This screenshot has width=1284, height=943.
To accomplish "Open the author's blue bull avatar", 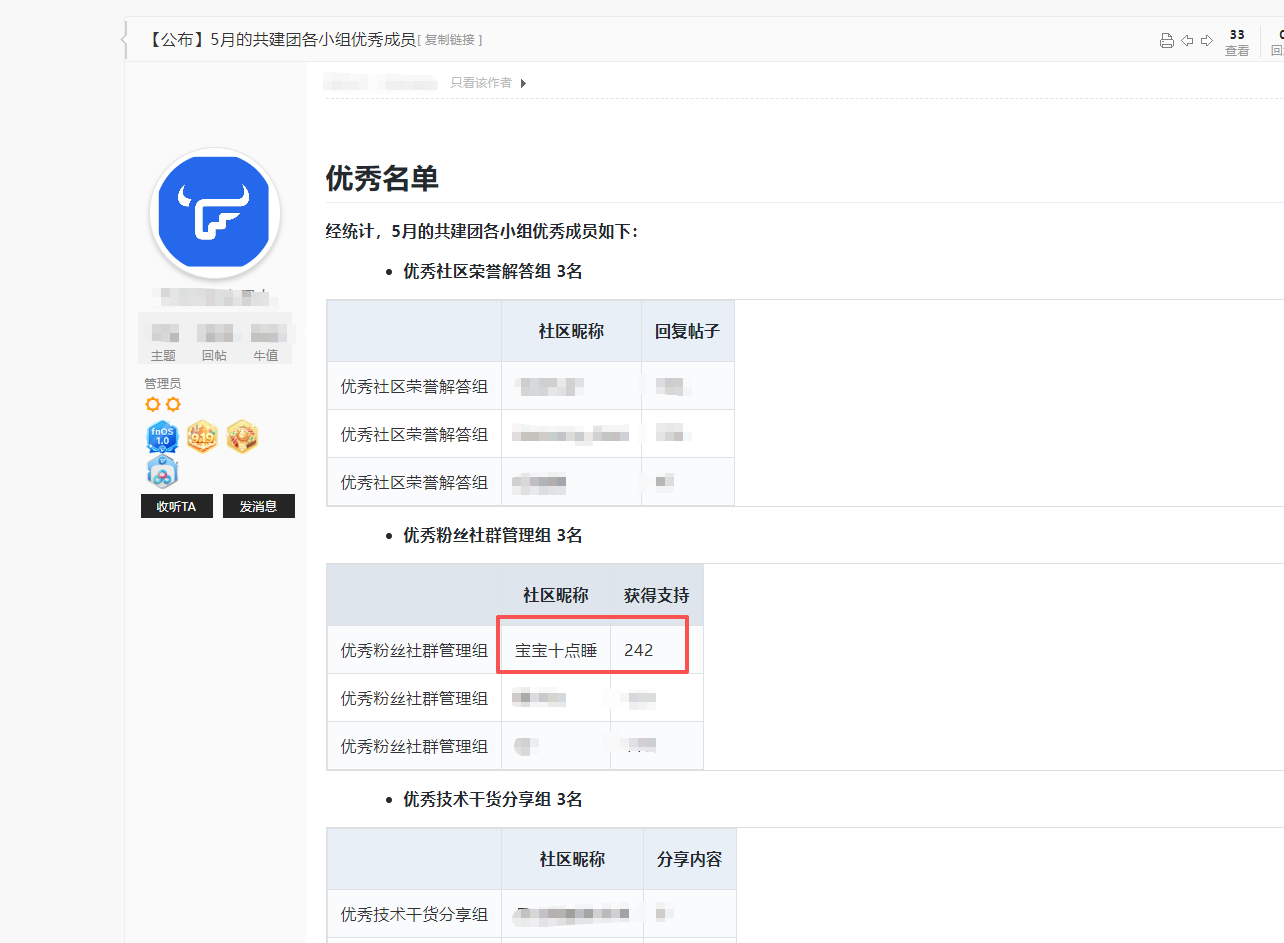I will pyautogui.click(x=215, y=213).
